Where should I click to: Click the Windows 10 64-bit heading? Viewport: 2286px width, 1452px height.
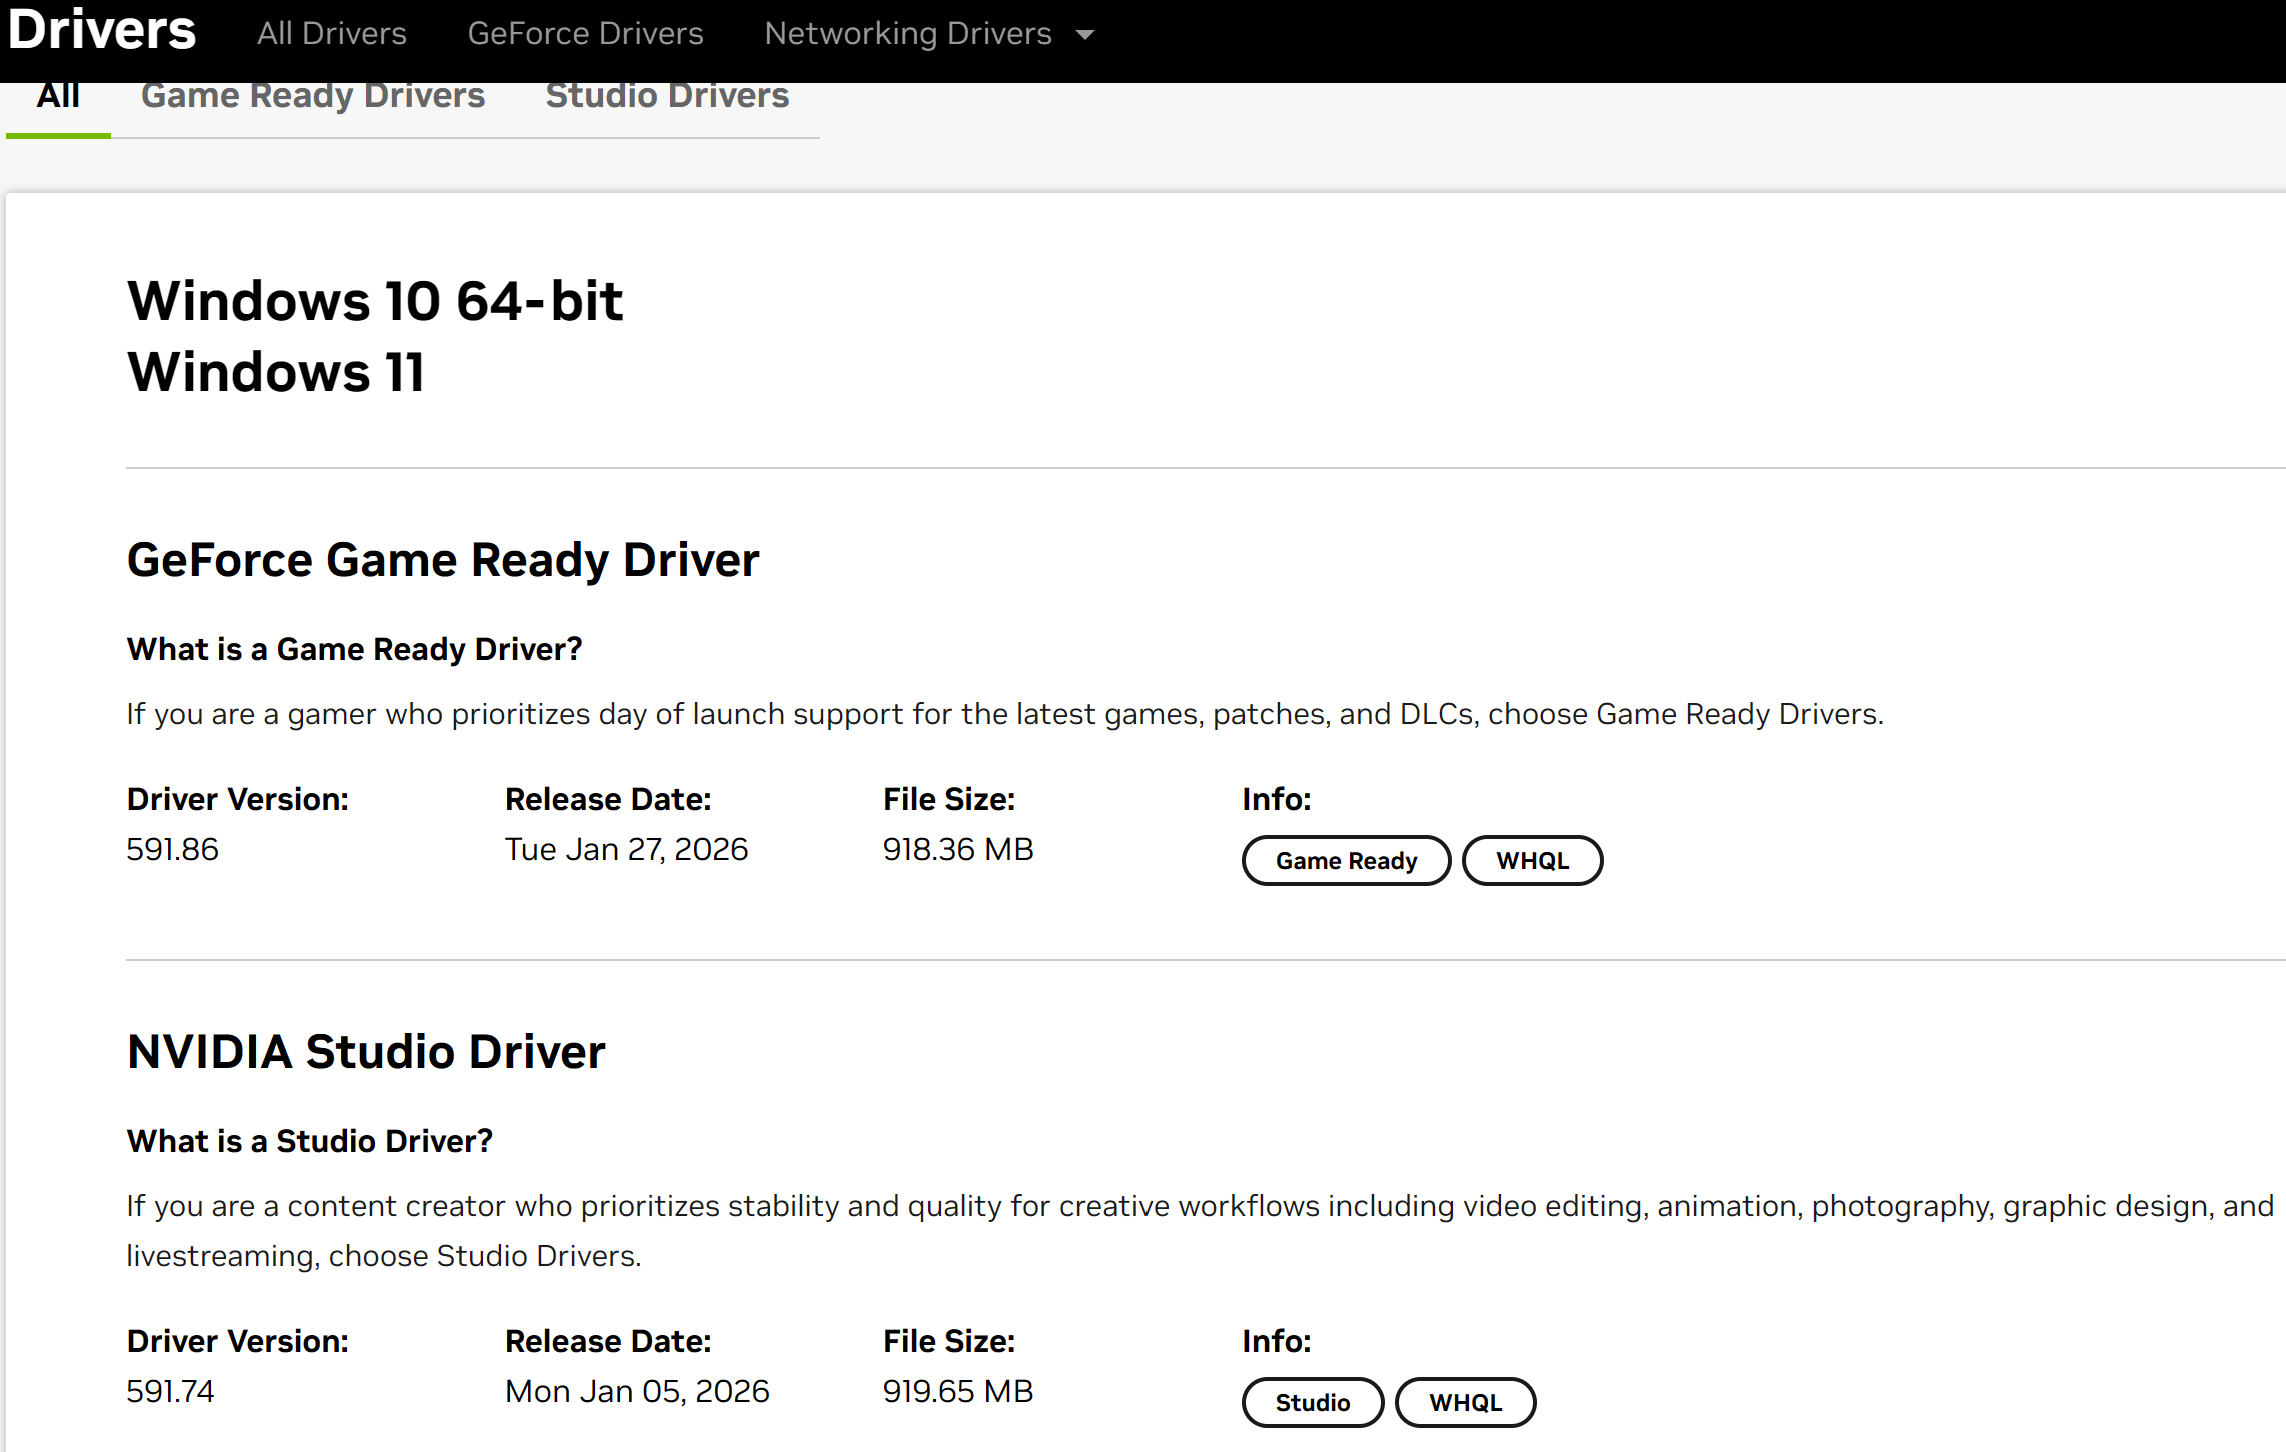click(x=375, y=302)
